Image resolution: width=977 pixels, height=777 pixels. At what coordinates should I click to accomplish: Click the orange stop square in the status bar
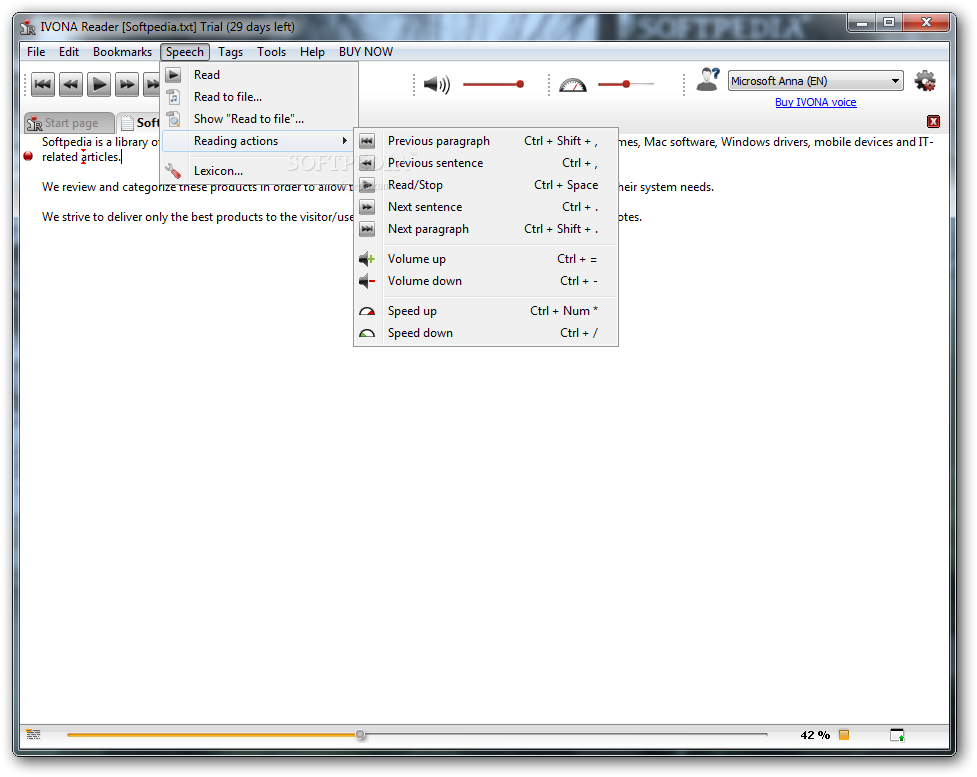click(844, 735)
